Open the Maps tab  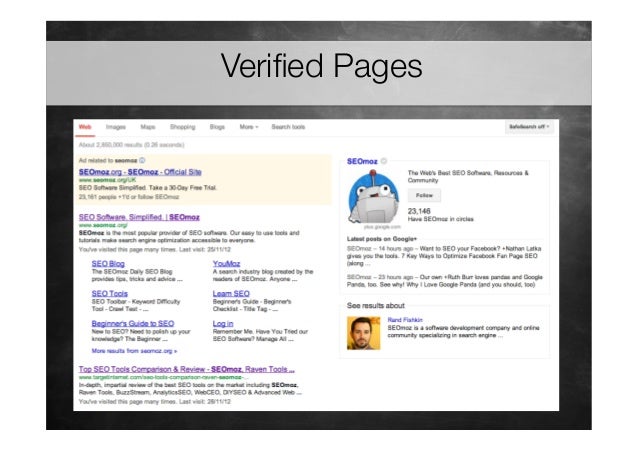148,127
